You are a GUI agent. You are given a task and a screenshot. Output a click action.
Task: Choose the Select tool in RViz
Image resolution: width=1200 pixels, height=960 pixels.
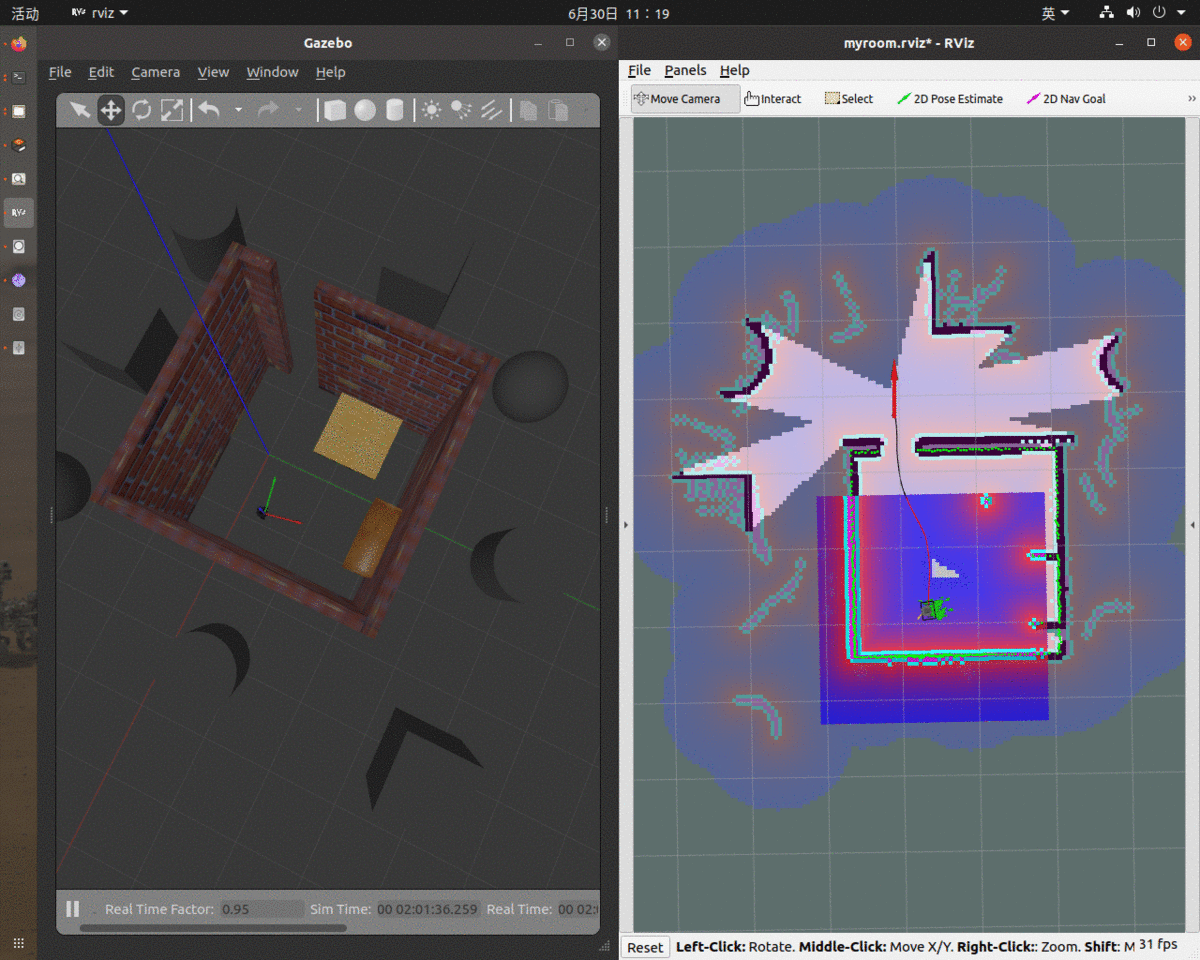(x=848, y=99)
